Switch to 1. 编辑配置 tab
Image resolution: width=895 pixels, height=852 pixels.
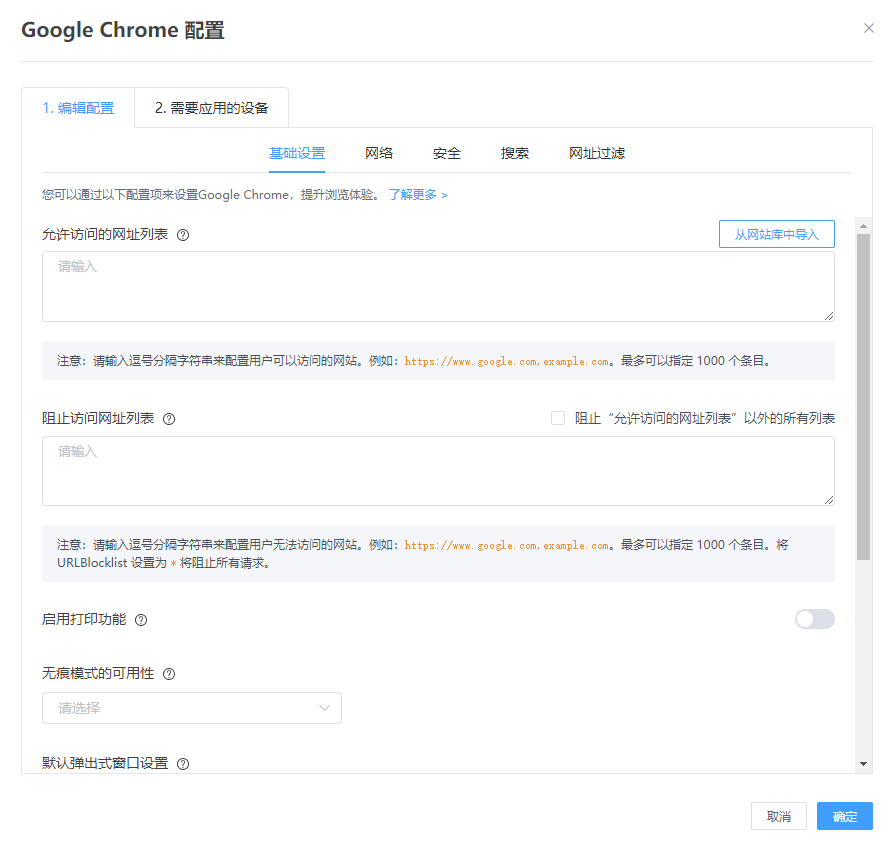pyautogui.click(x=78, y=108)
